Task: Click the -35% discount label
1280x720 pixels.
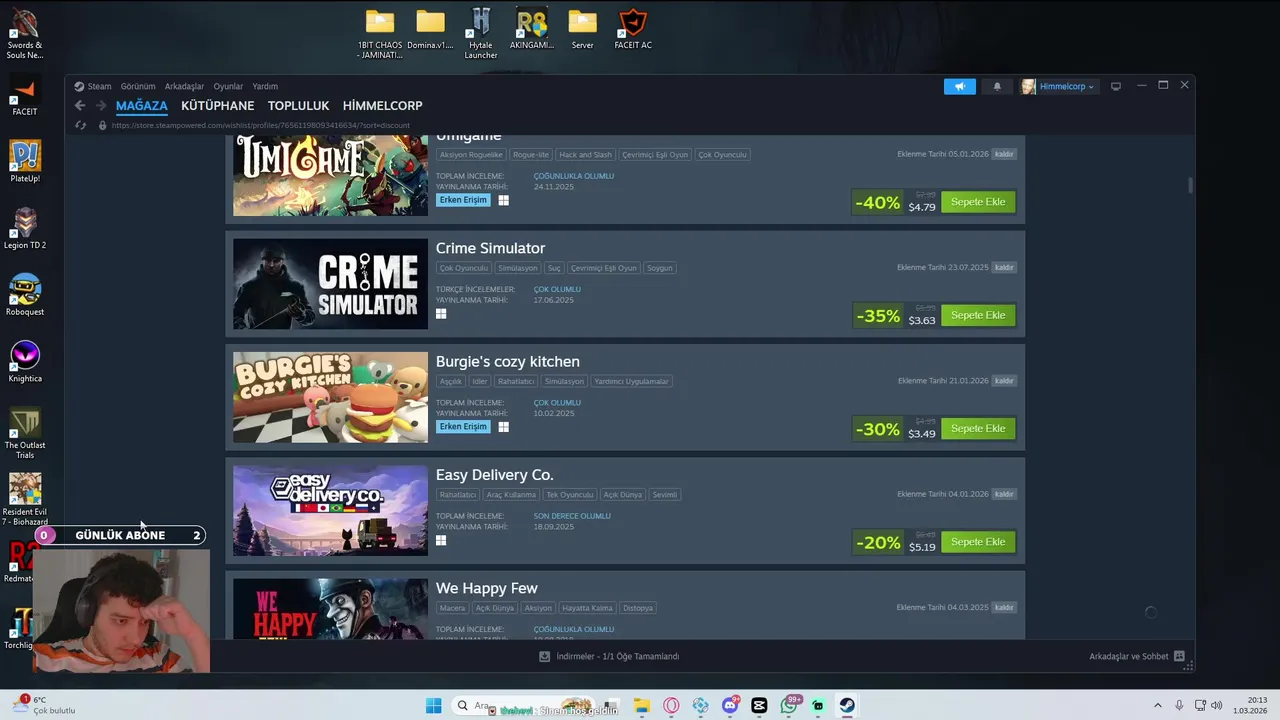Action: (878, 316)
